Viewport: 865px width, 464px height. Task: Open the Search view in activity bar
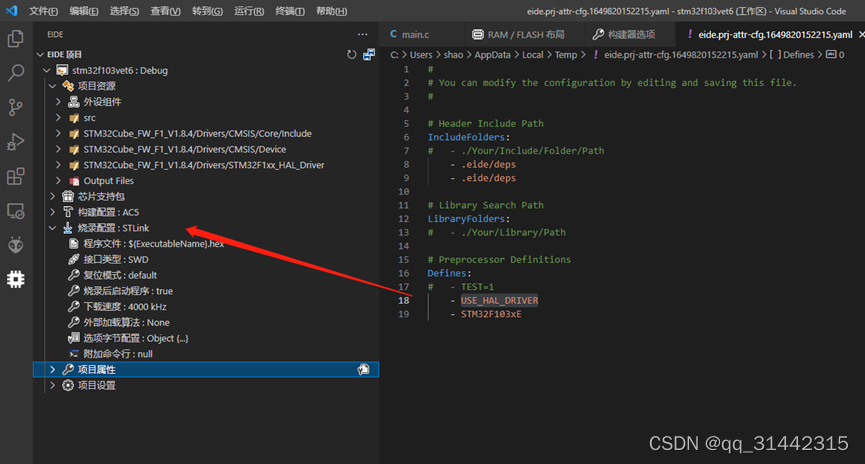coord(15,73)
